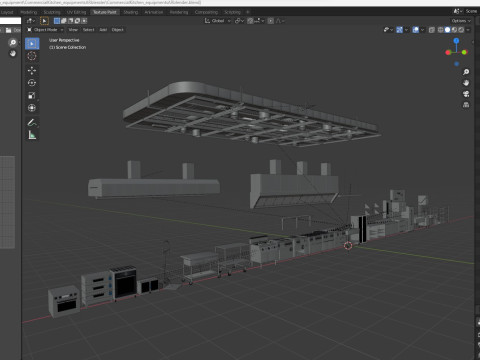Switch to the UV Editing workspace tab
This screenshot has width=480, height=360.
pos(76,12)
